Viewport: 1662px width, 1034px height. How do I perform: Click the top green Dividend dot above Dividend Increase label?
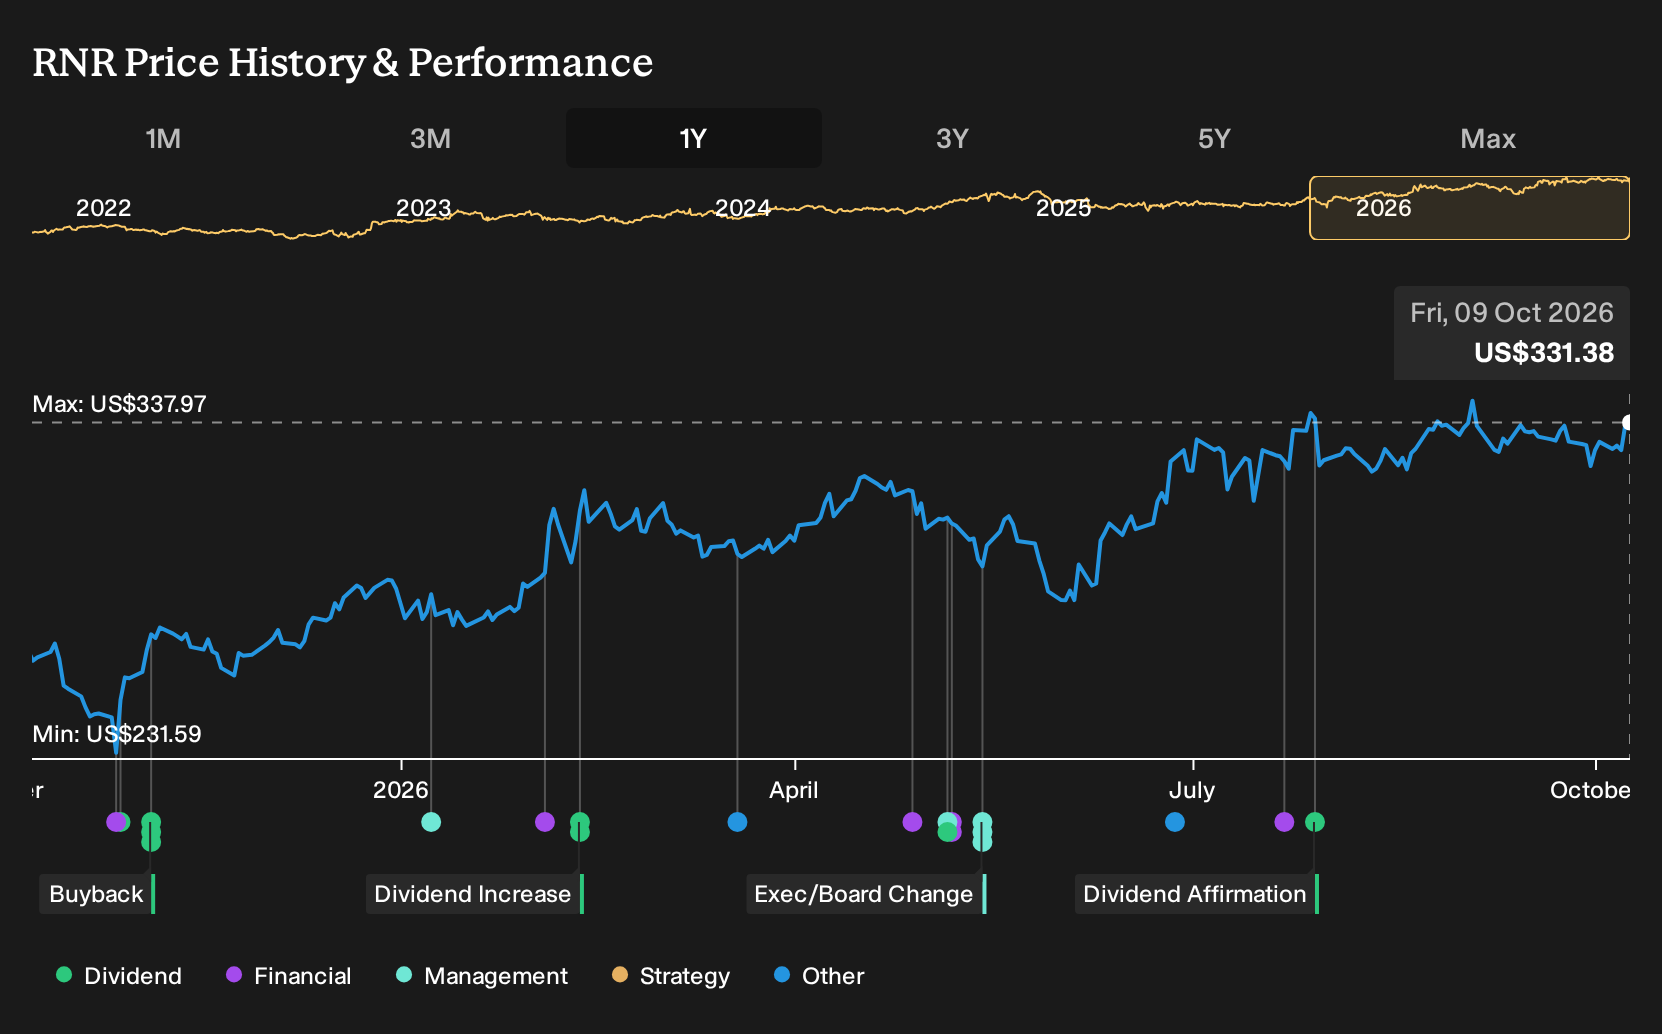[580, 822]
